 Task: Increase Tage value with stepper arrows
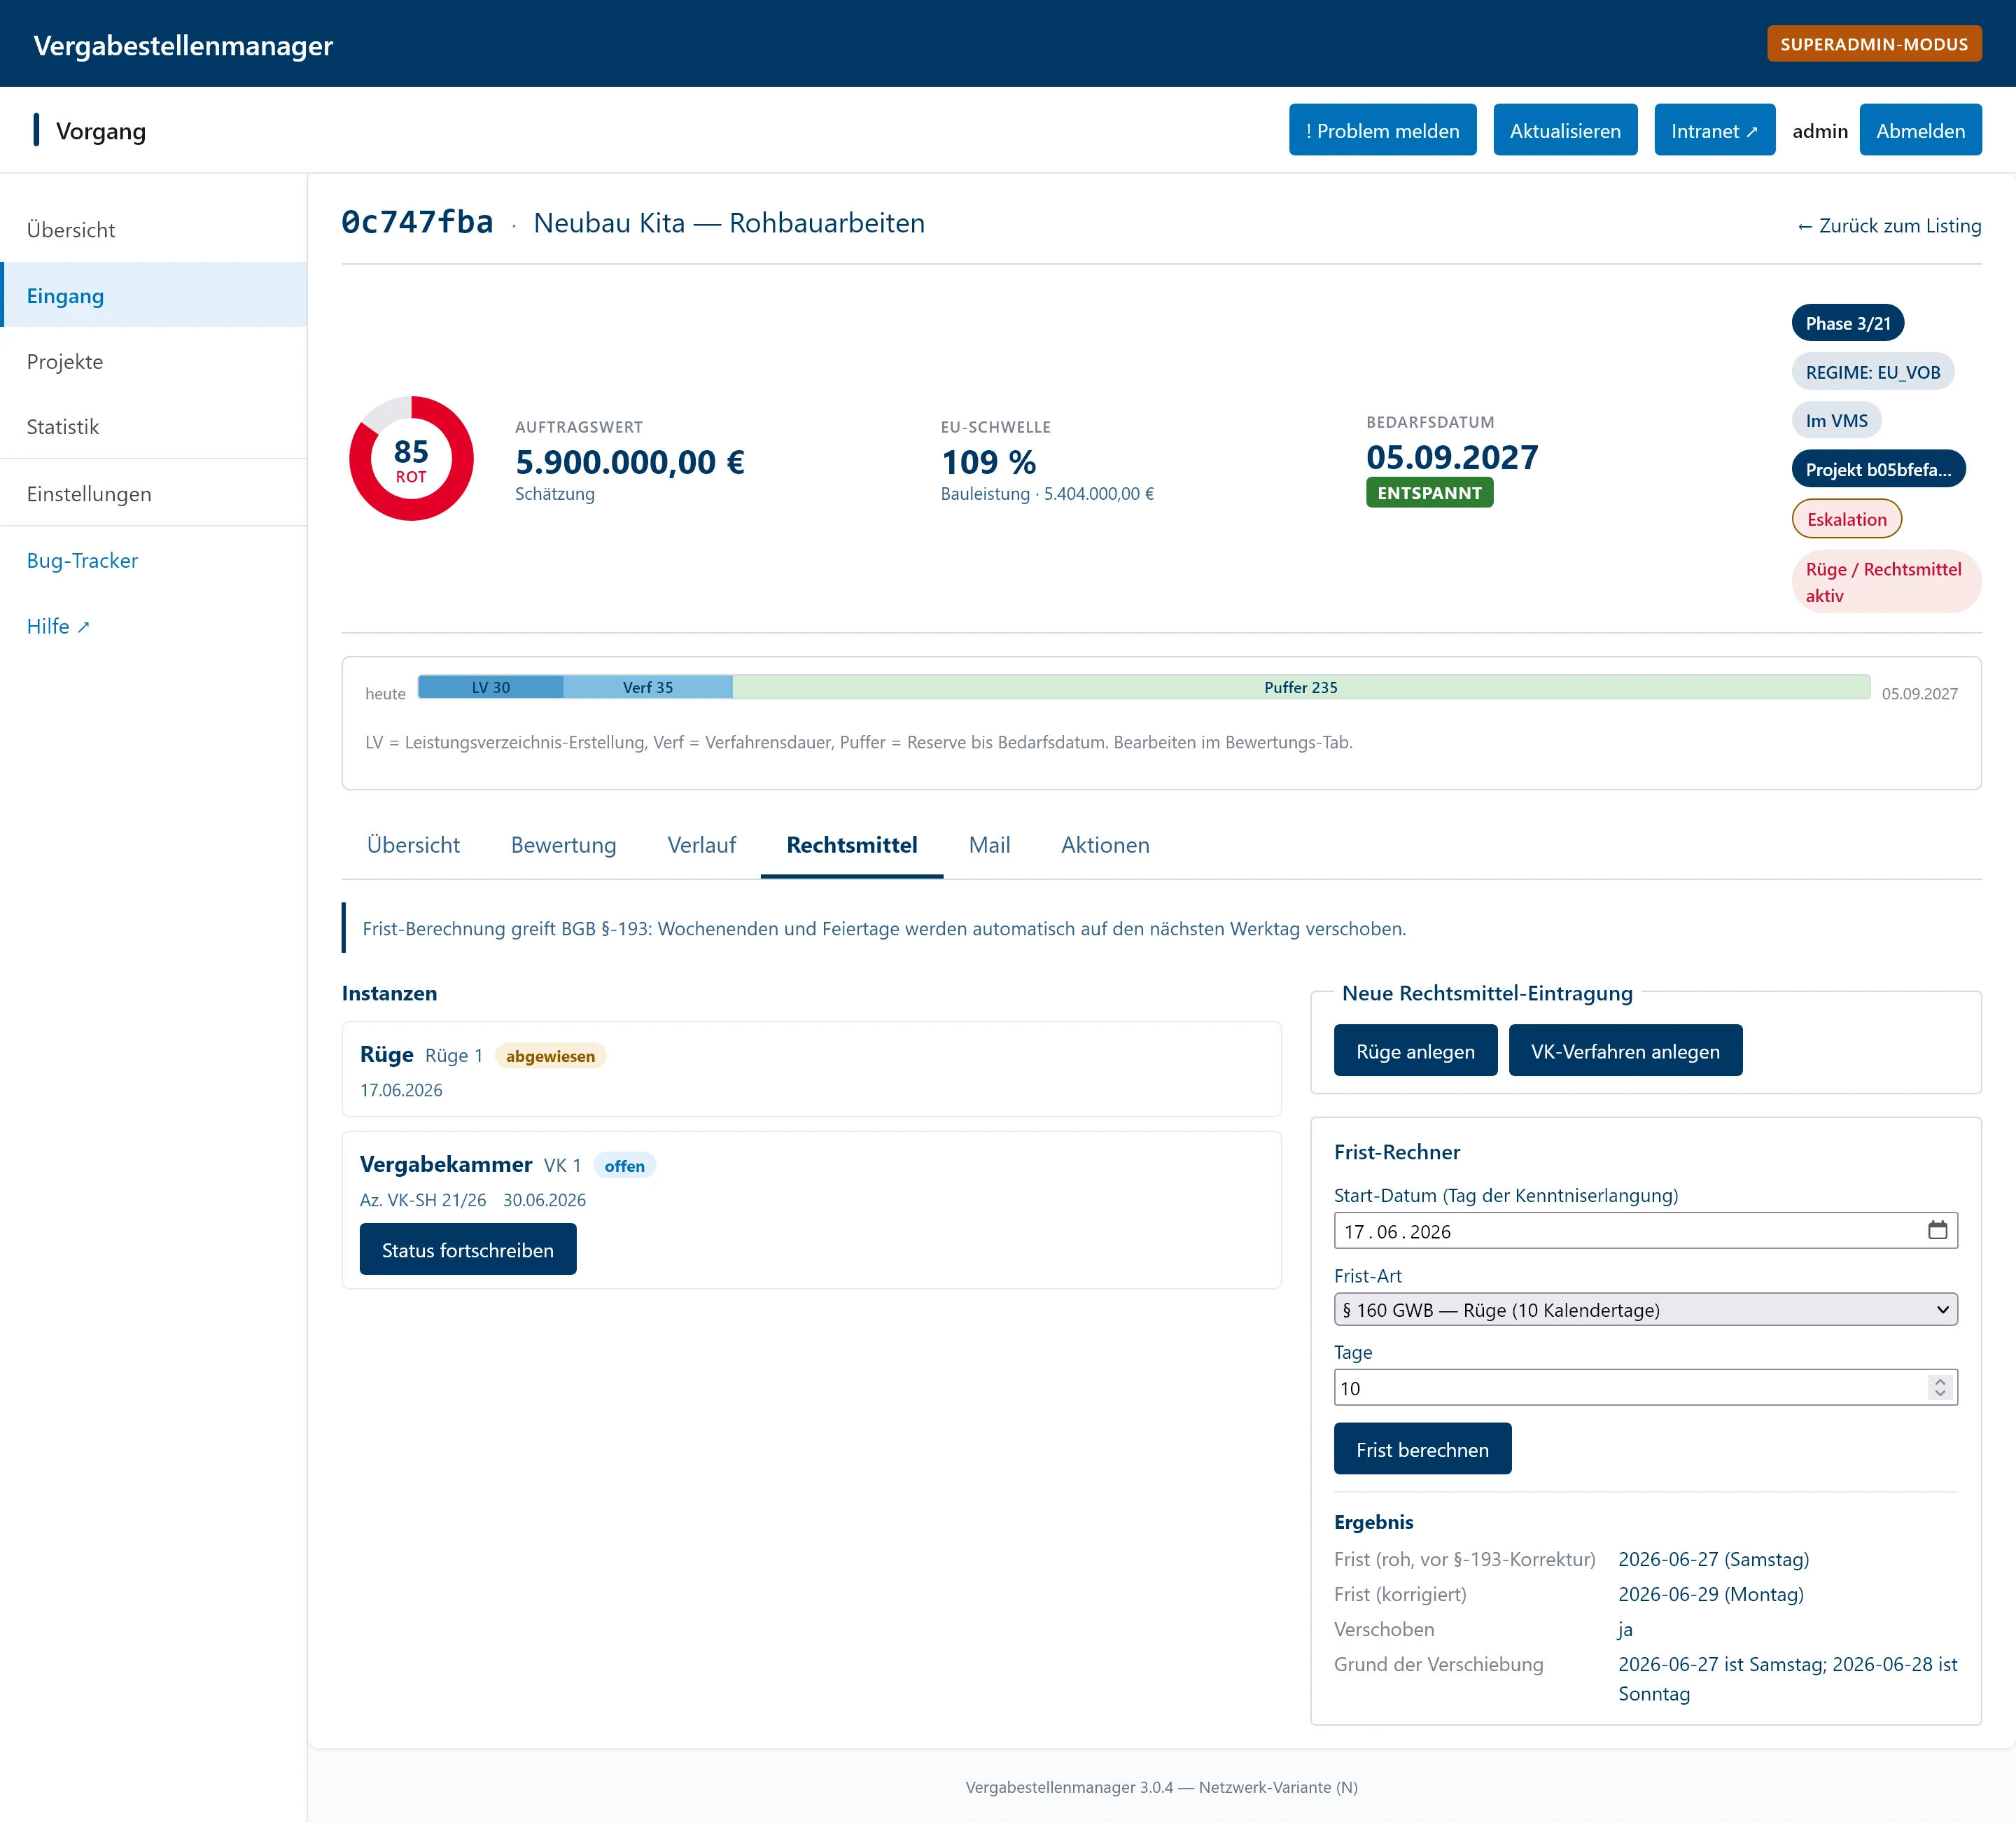pos(1940,1381)
